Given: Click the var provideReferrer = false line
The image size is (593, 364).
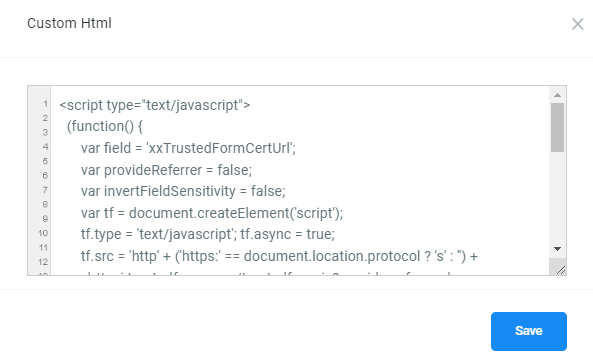Looking at the screenshot, I should [x=166, y=170].
